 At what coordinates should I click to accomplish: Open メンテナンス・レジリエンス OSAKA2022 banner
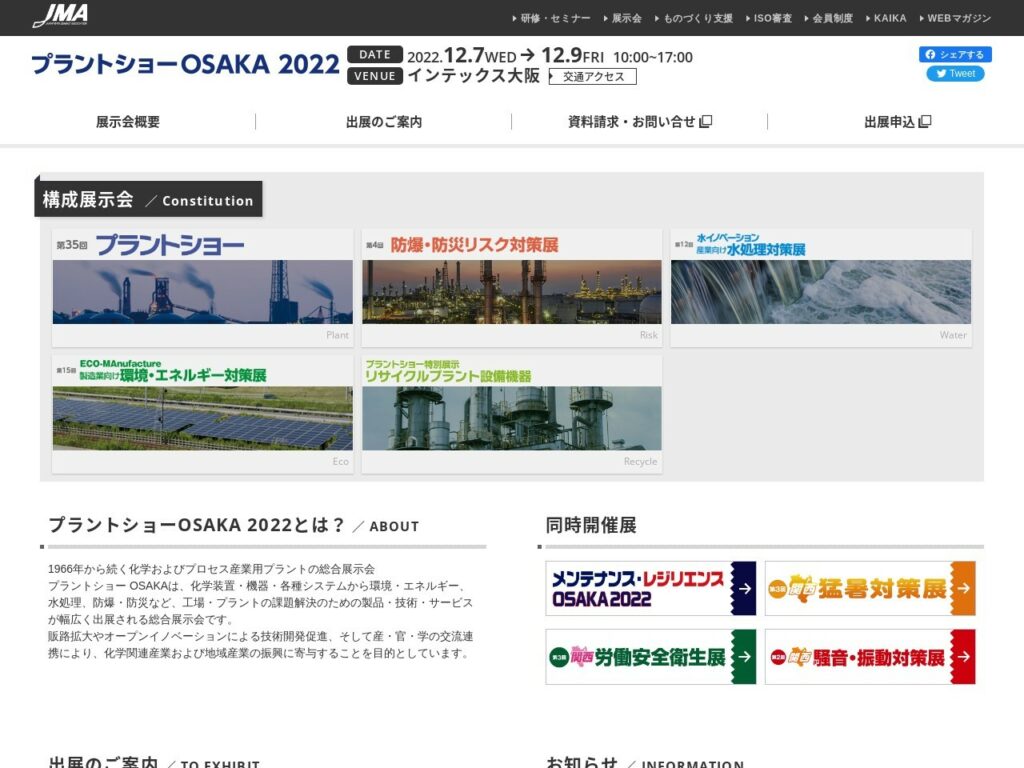tap(650, 588)
